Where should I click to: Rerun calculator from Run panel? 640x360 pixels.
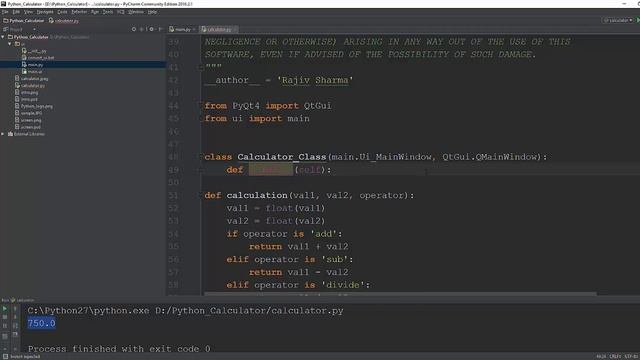pyautogui.click(x=5, y=309)
